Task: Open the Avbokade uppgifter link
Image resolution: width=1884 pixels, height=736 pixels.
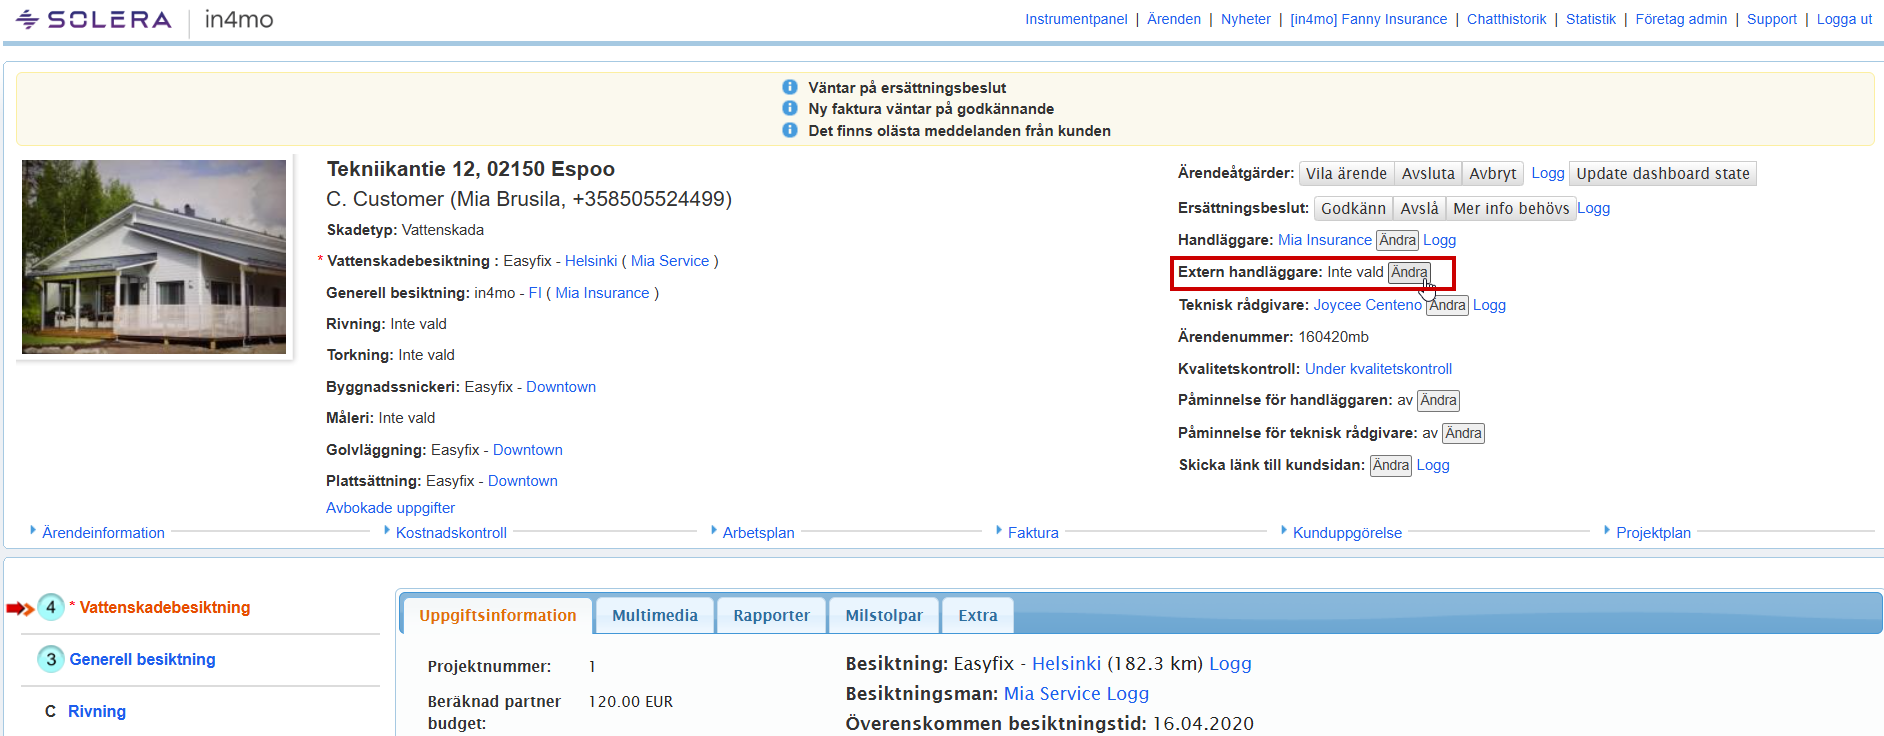Action: (x=390, y=508)
